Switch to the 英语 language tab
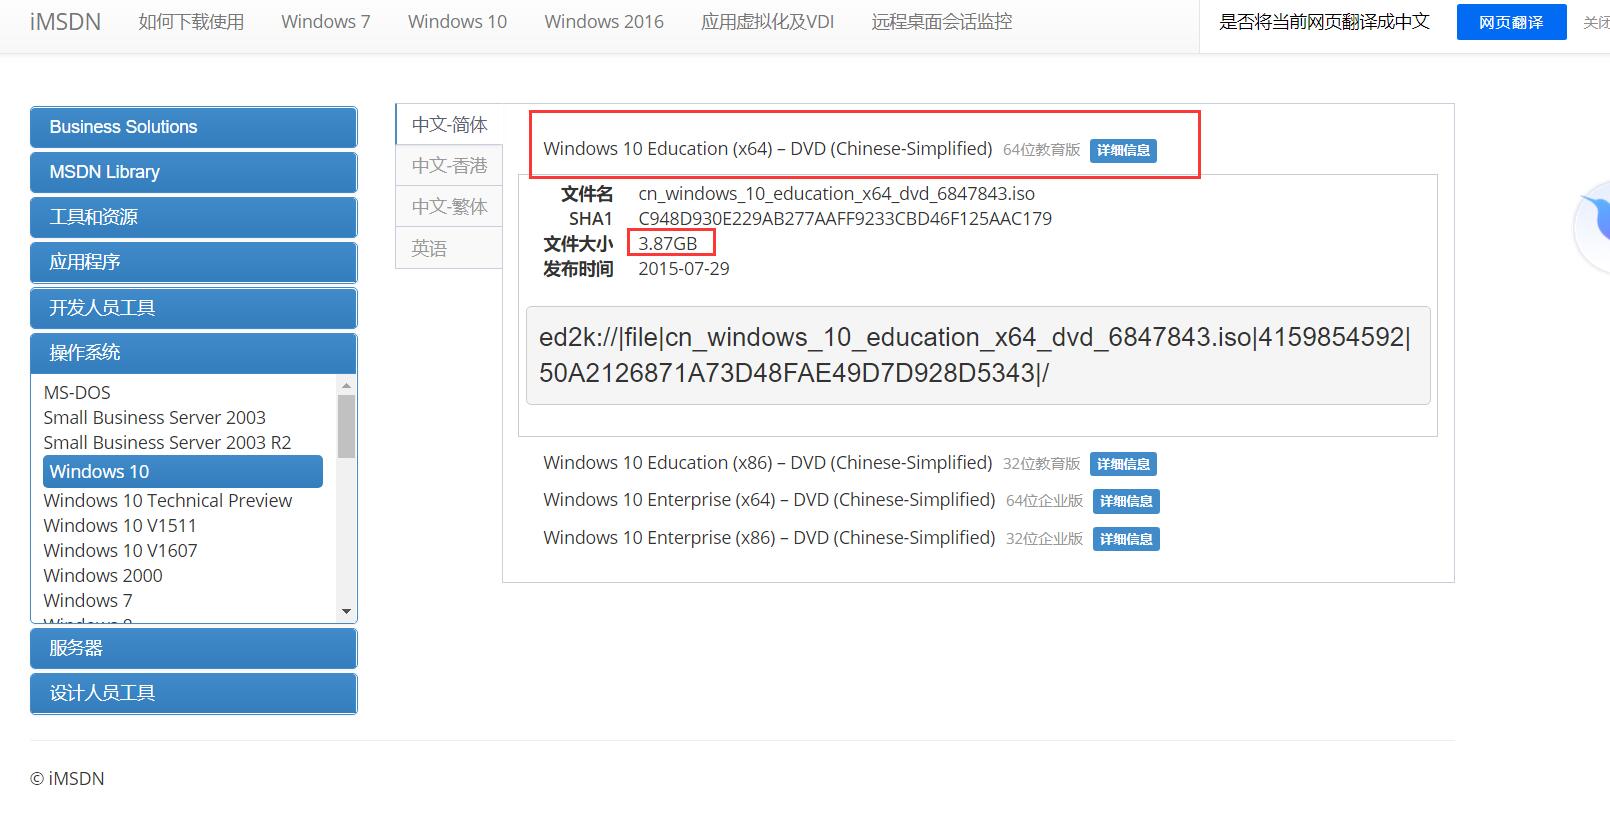Viewport: 1610px width, 826px height. point(450,248)
